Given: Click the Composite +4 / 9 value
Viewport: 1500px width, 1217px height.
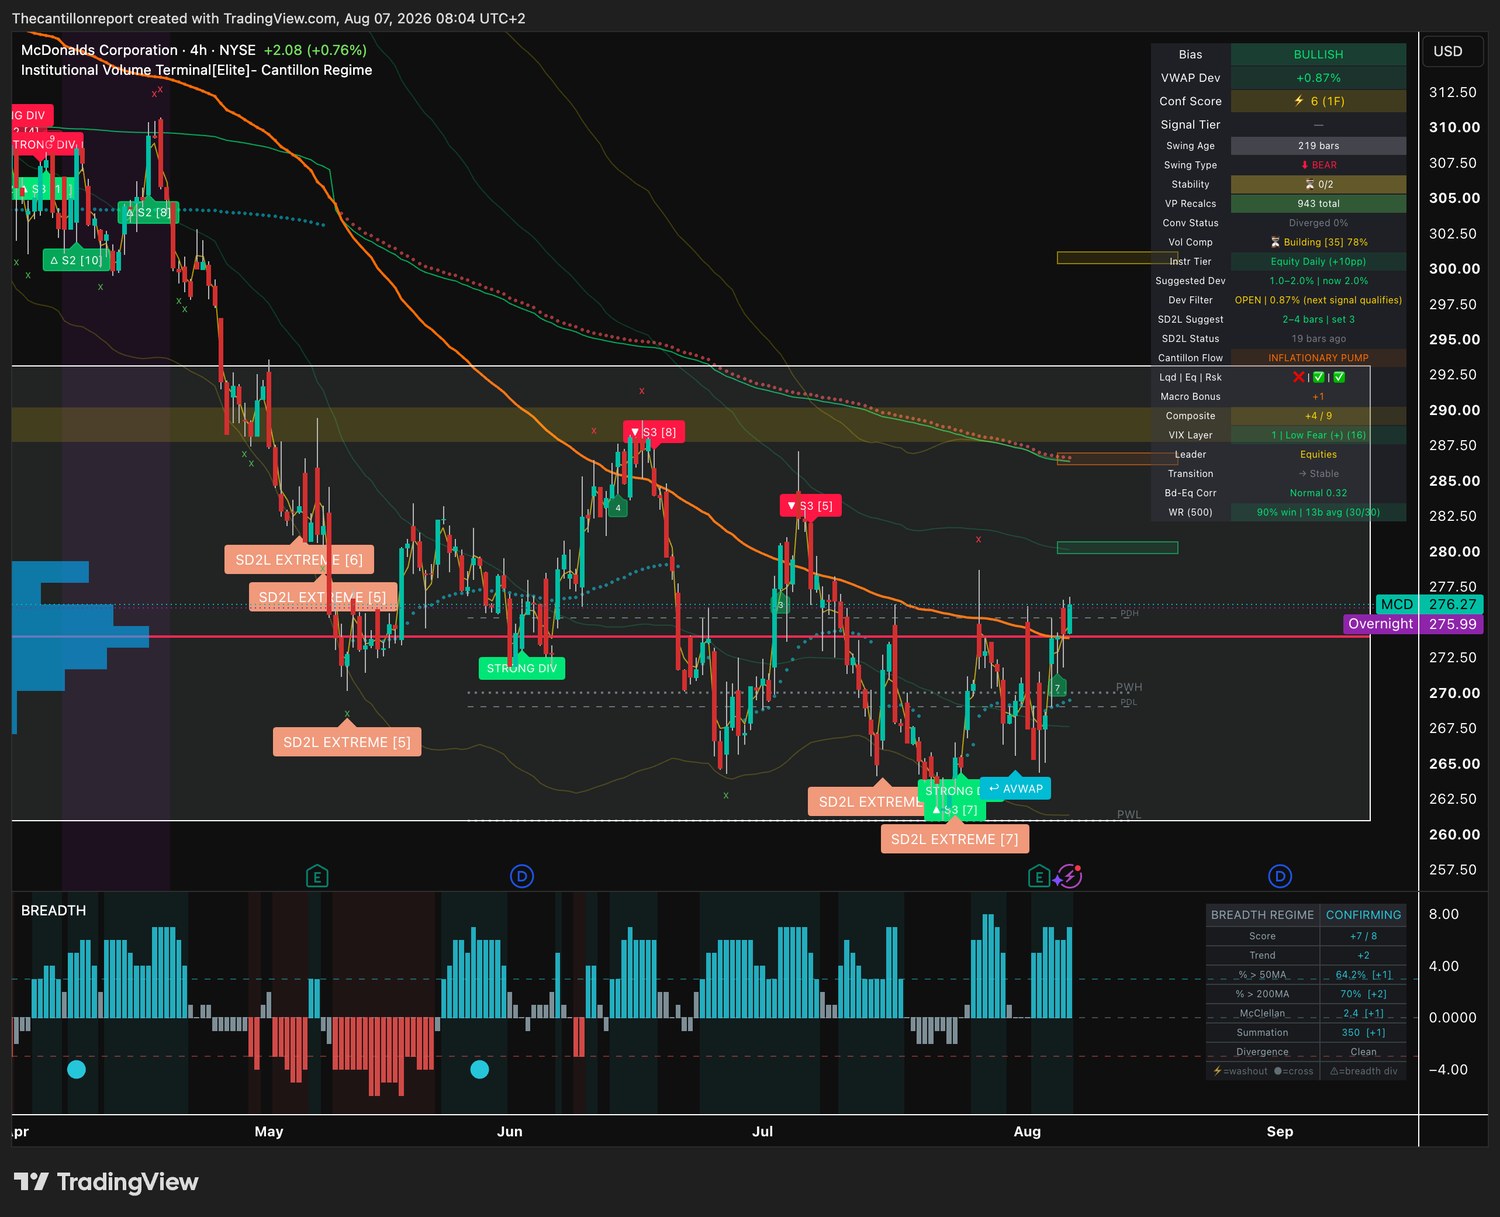Looking at the screenshot, I should [x=1318, y=416].
